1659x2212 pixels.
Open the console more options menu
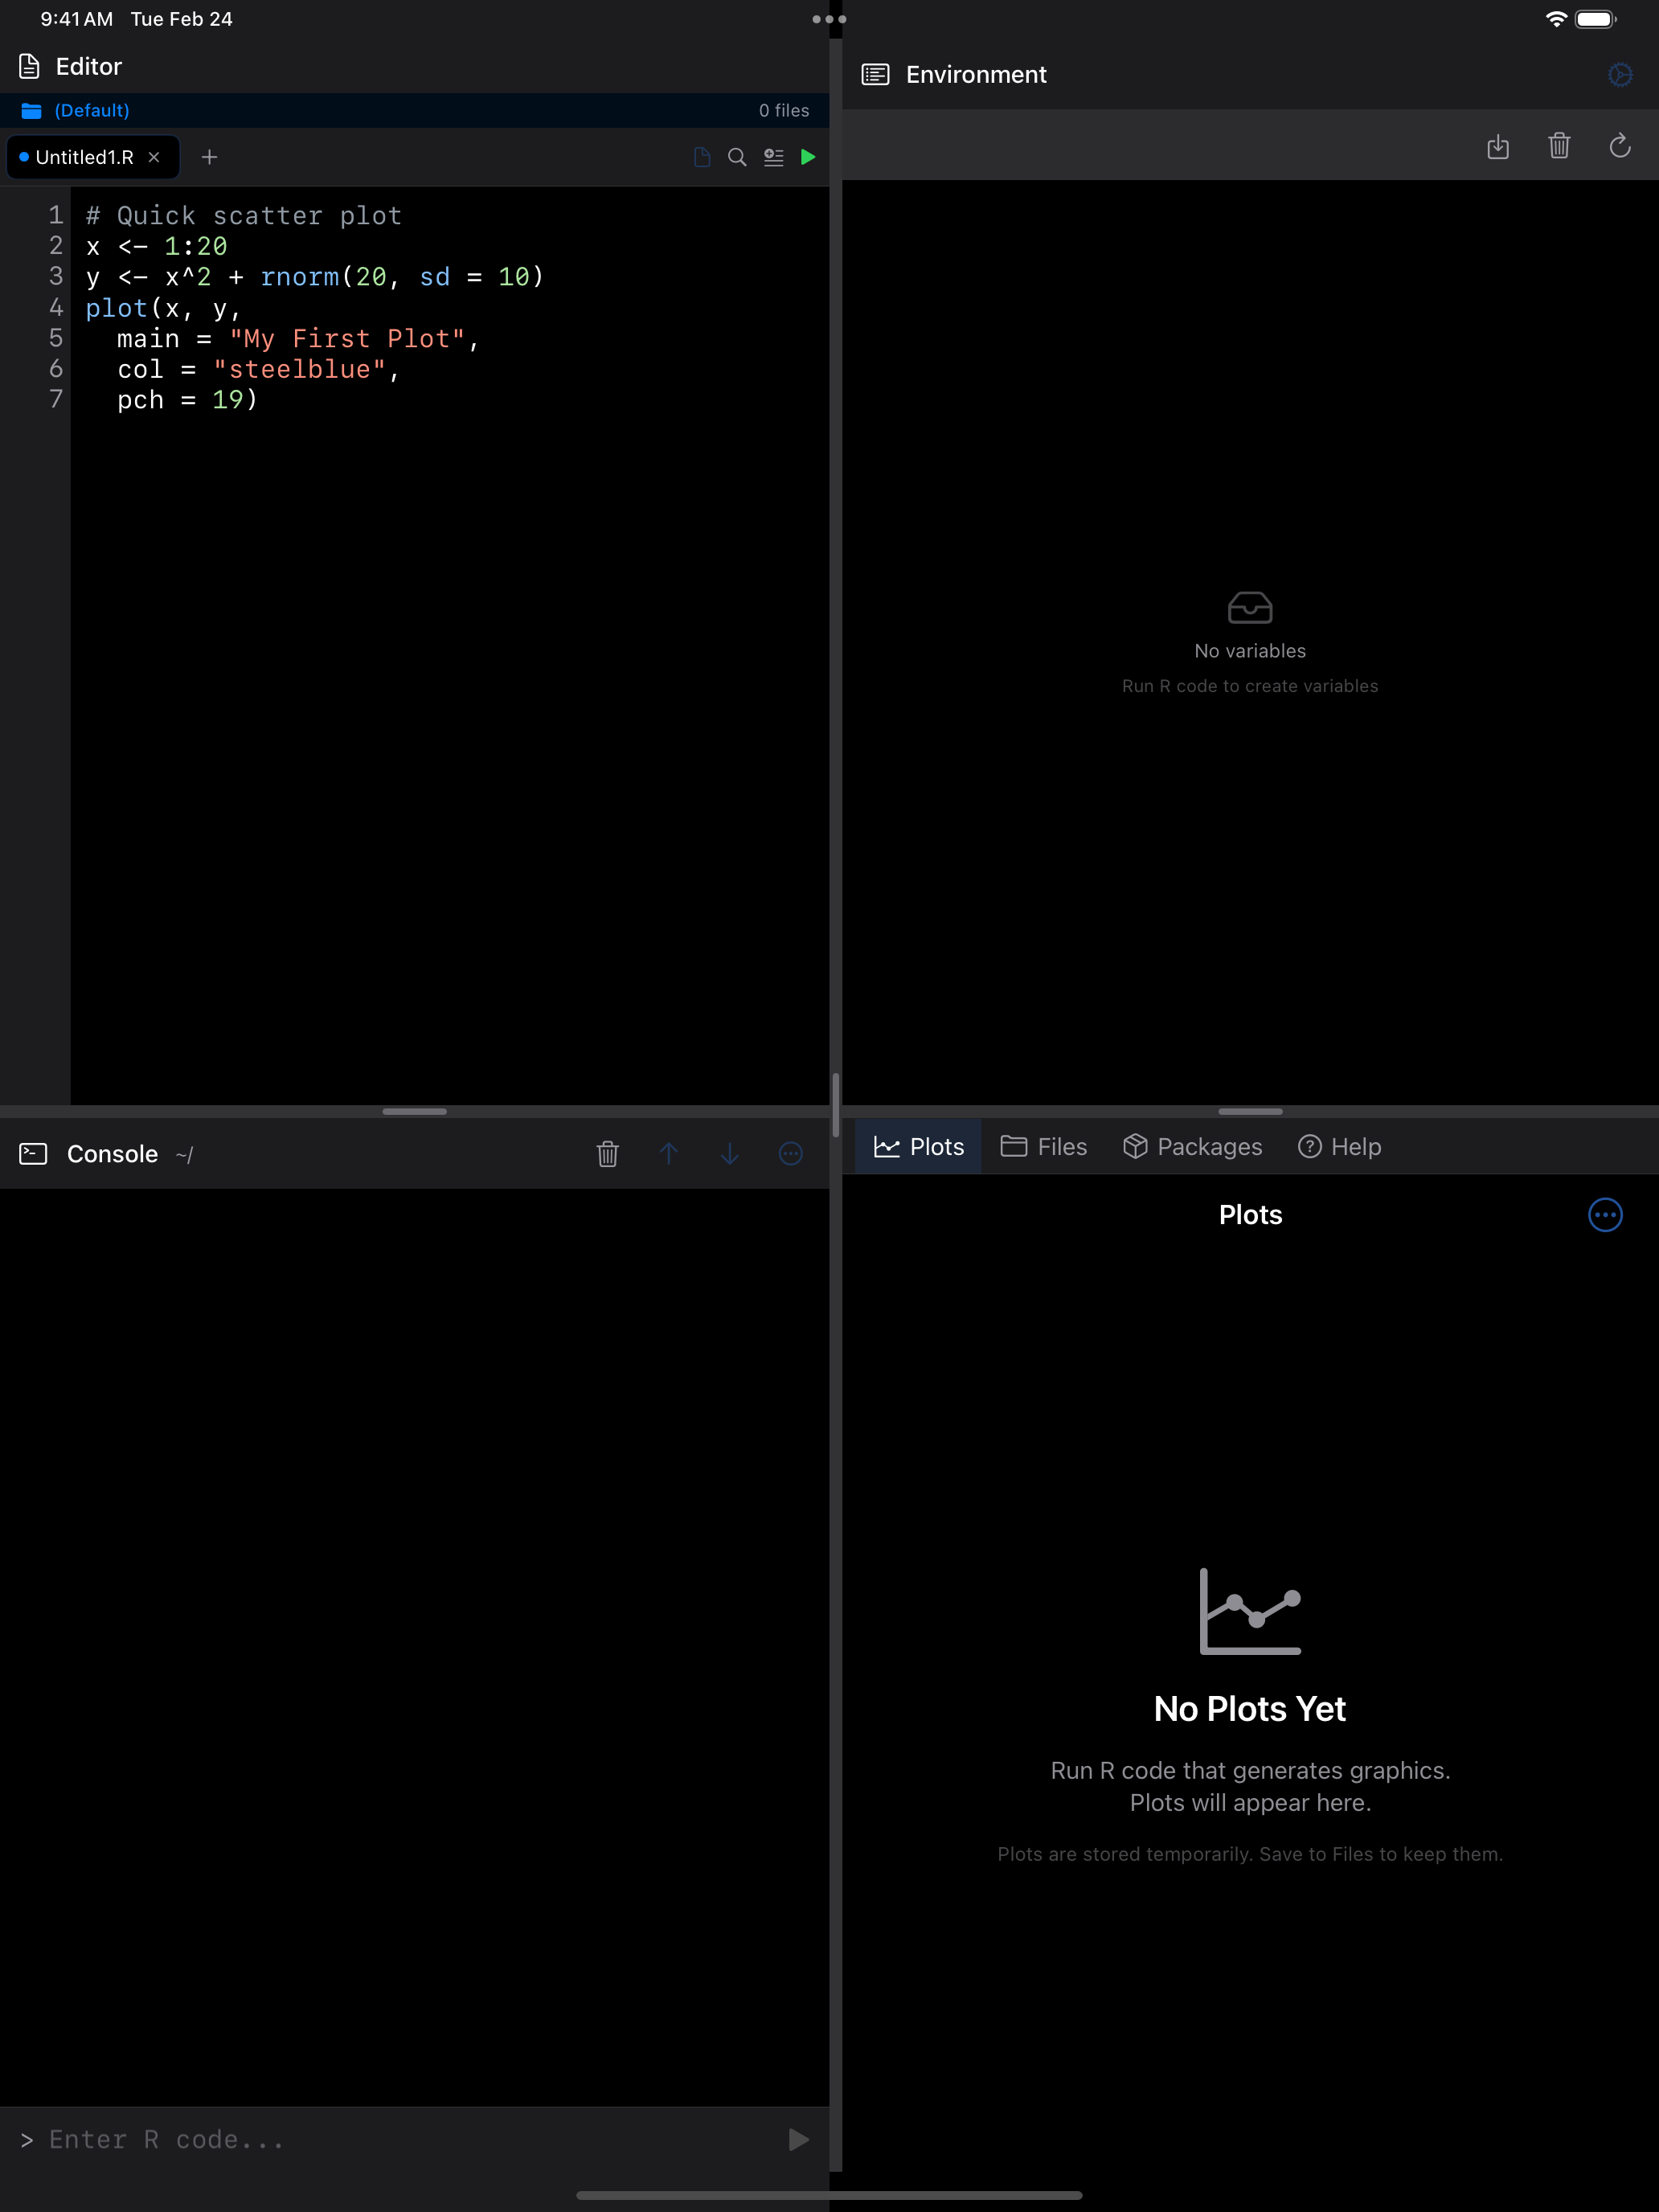click(791, 1154)
